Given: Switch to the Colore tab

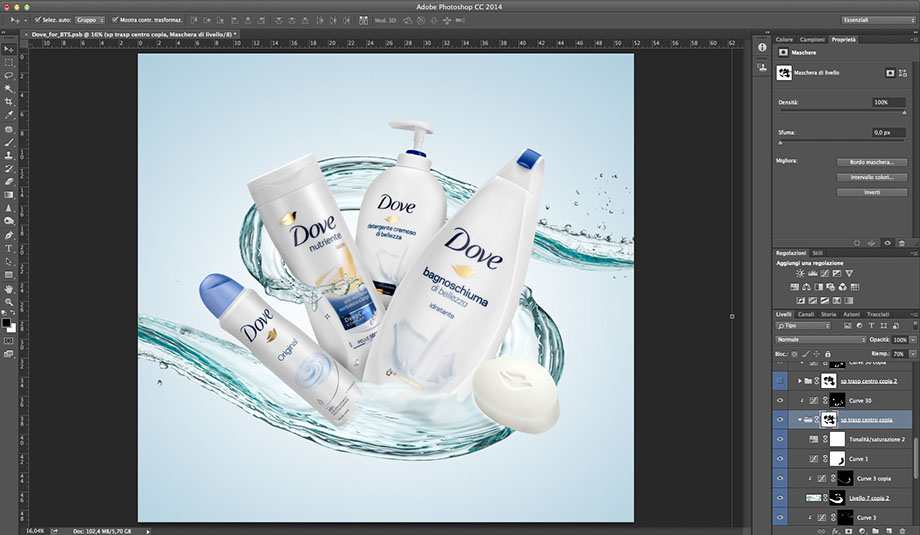Looking at the screenshot, I should (784, 39).
